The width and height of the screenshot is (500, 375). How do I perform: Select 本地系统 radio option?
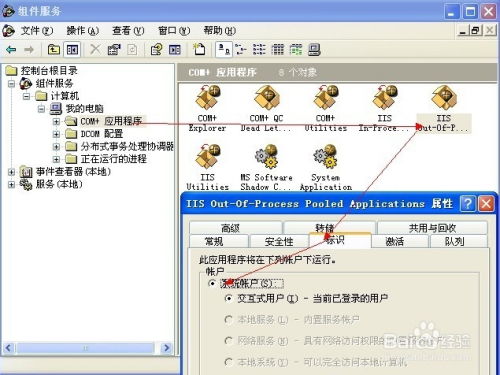click(228, 362)
